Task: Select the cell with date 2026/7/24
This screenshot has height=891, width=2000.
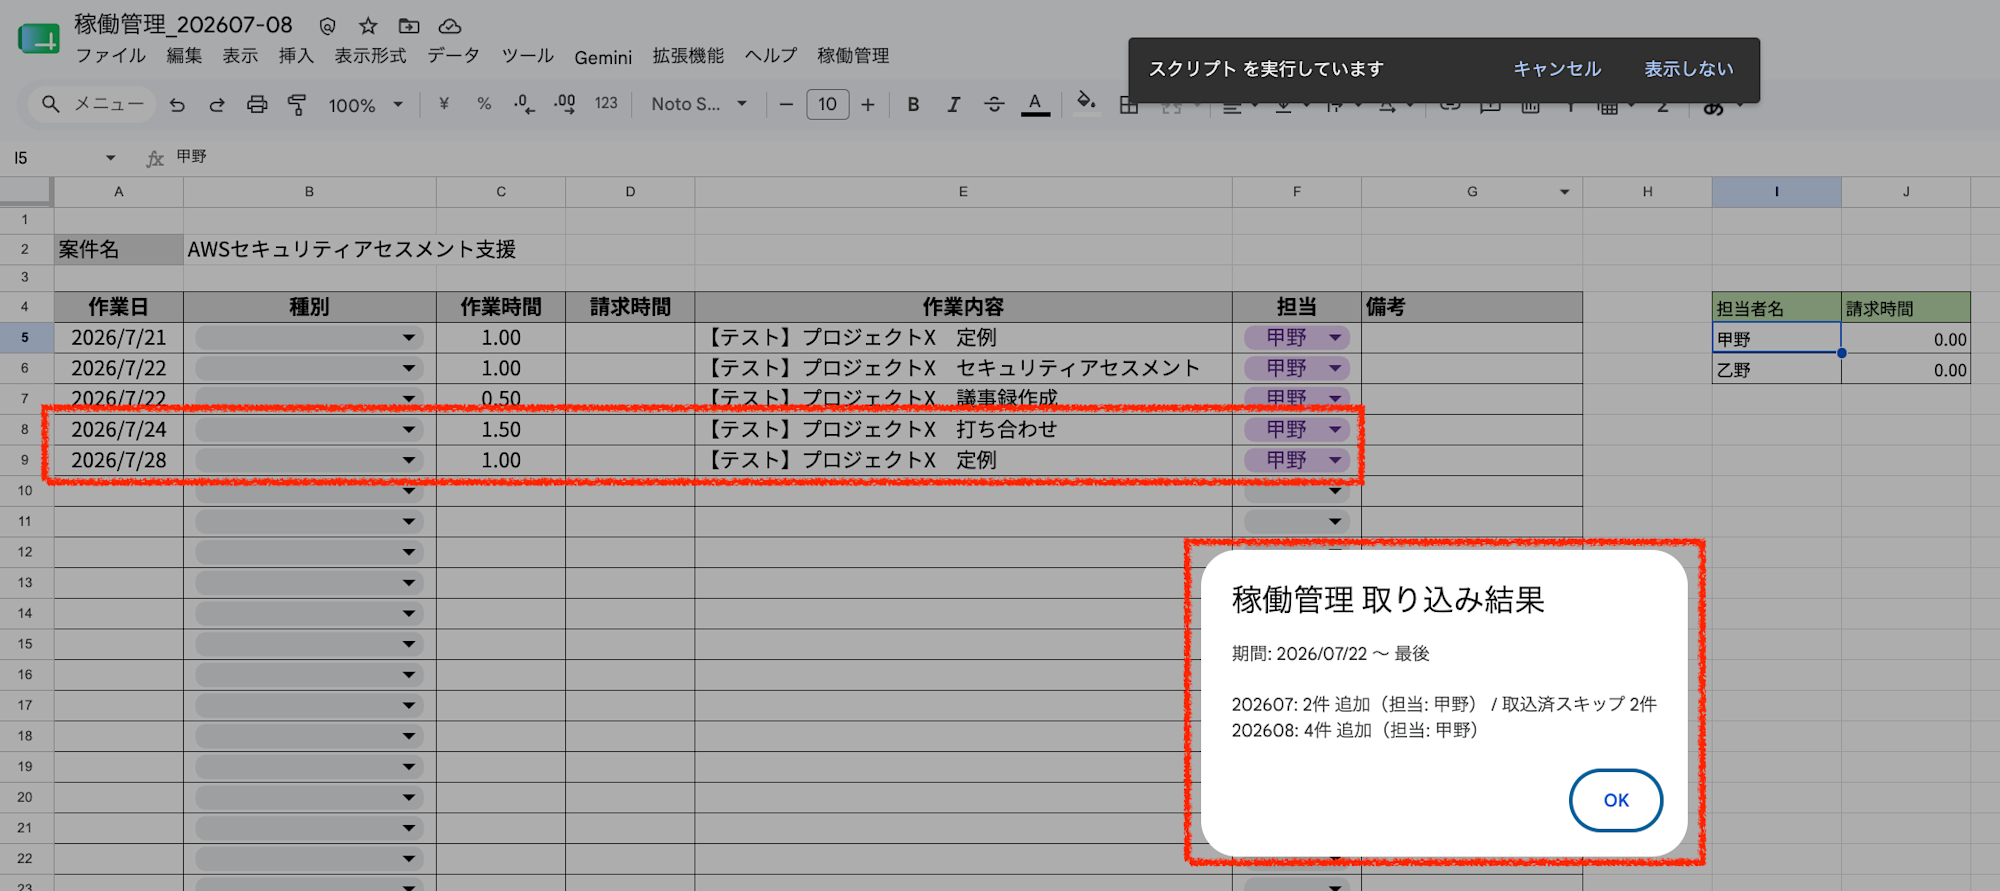Action: click(x=119, y=430)
